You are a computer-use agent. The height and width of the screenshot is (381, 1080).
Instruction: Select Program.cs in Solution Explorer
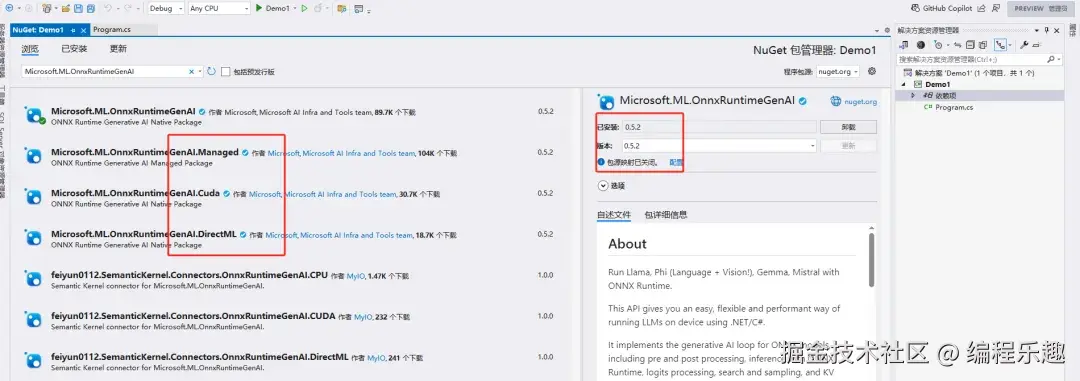click(953, 107)
